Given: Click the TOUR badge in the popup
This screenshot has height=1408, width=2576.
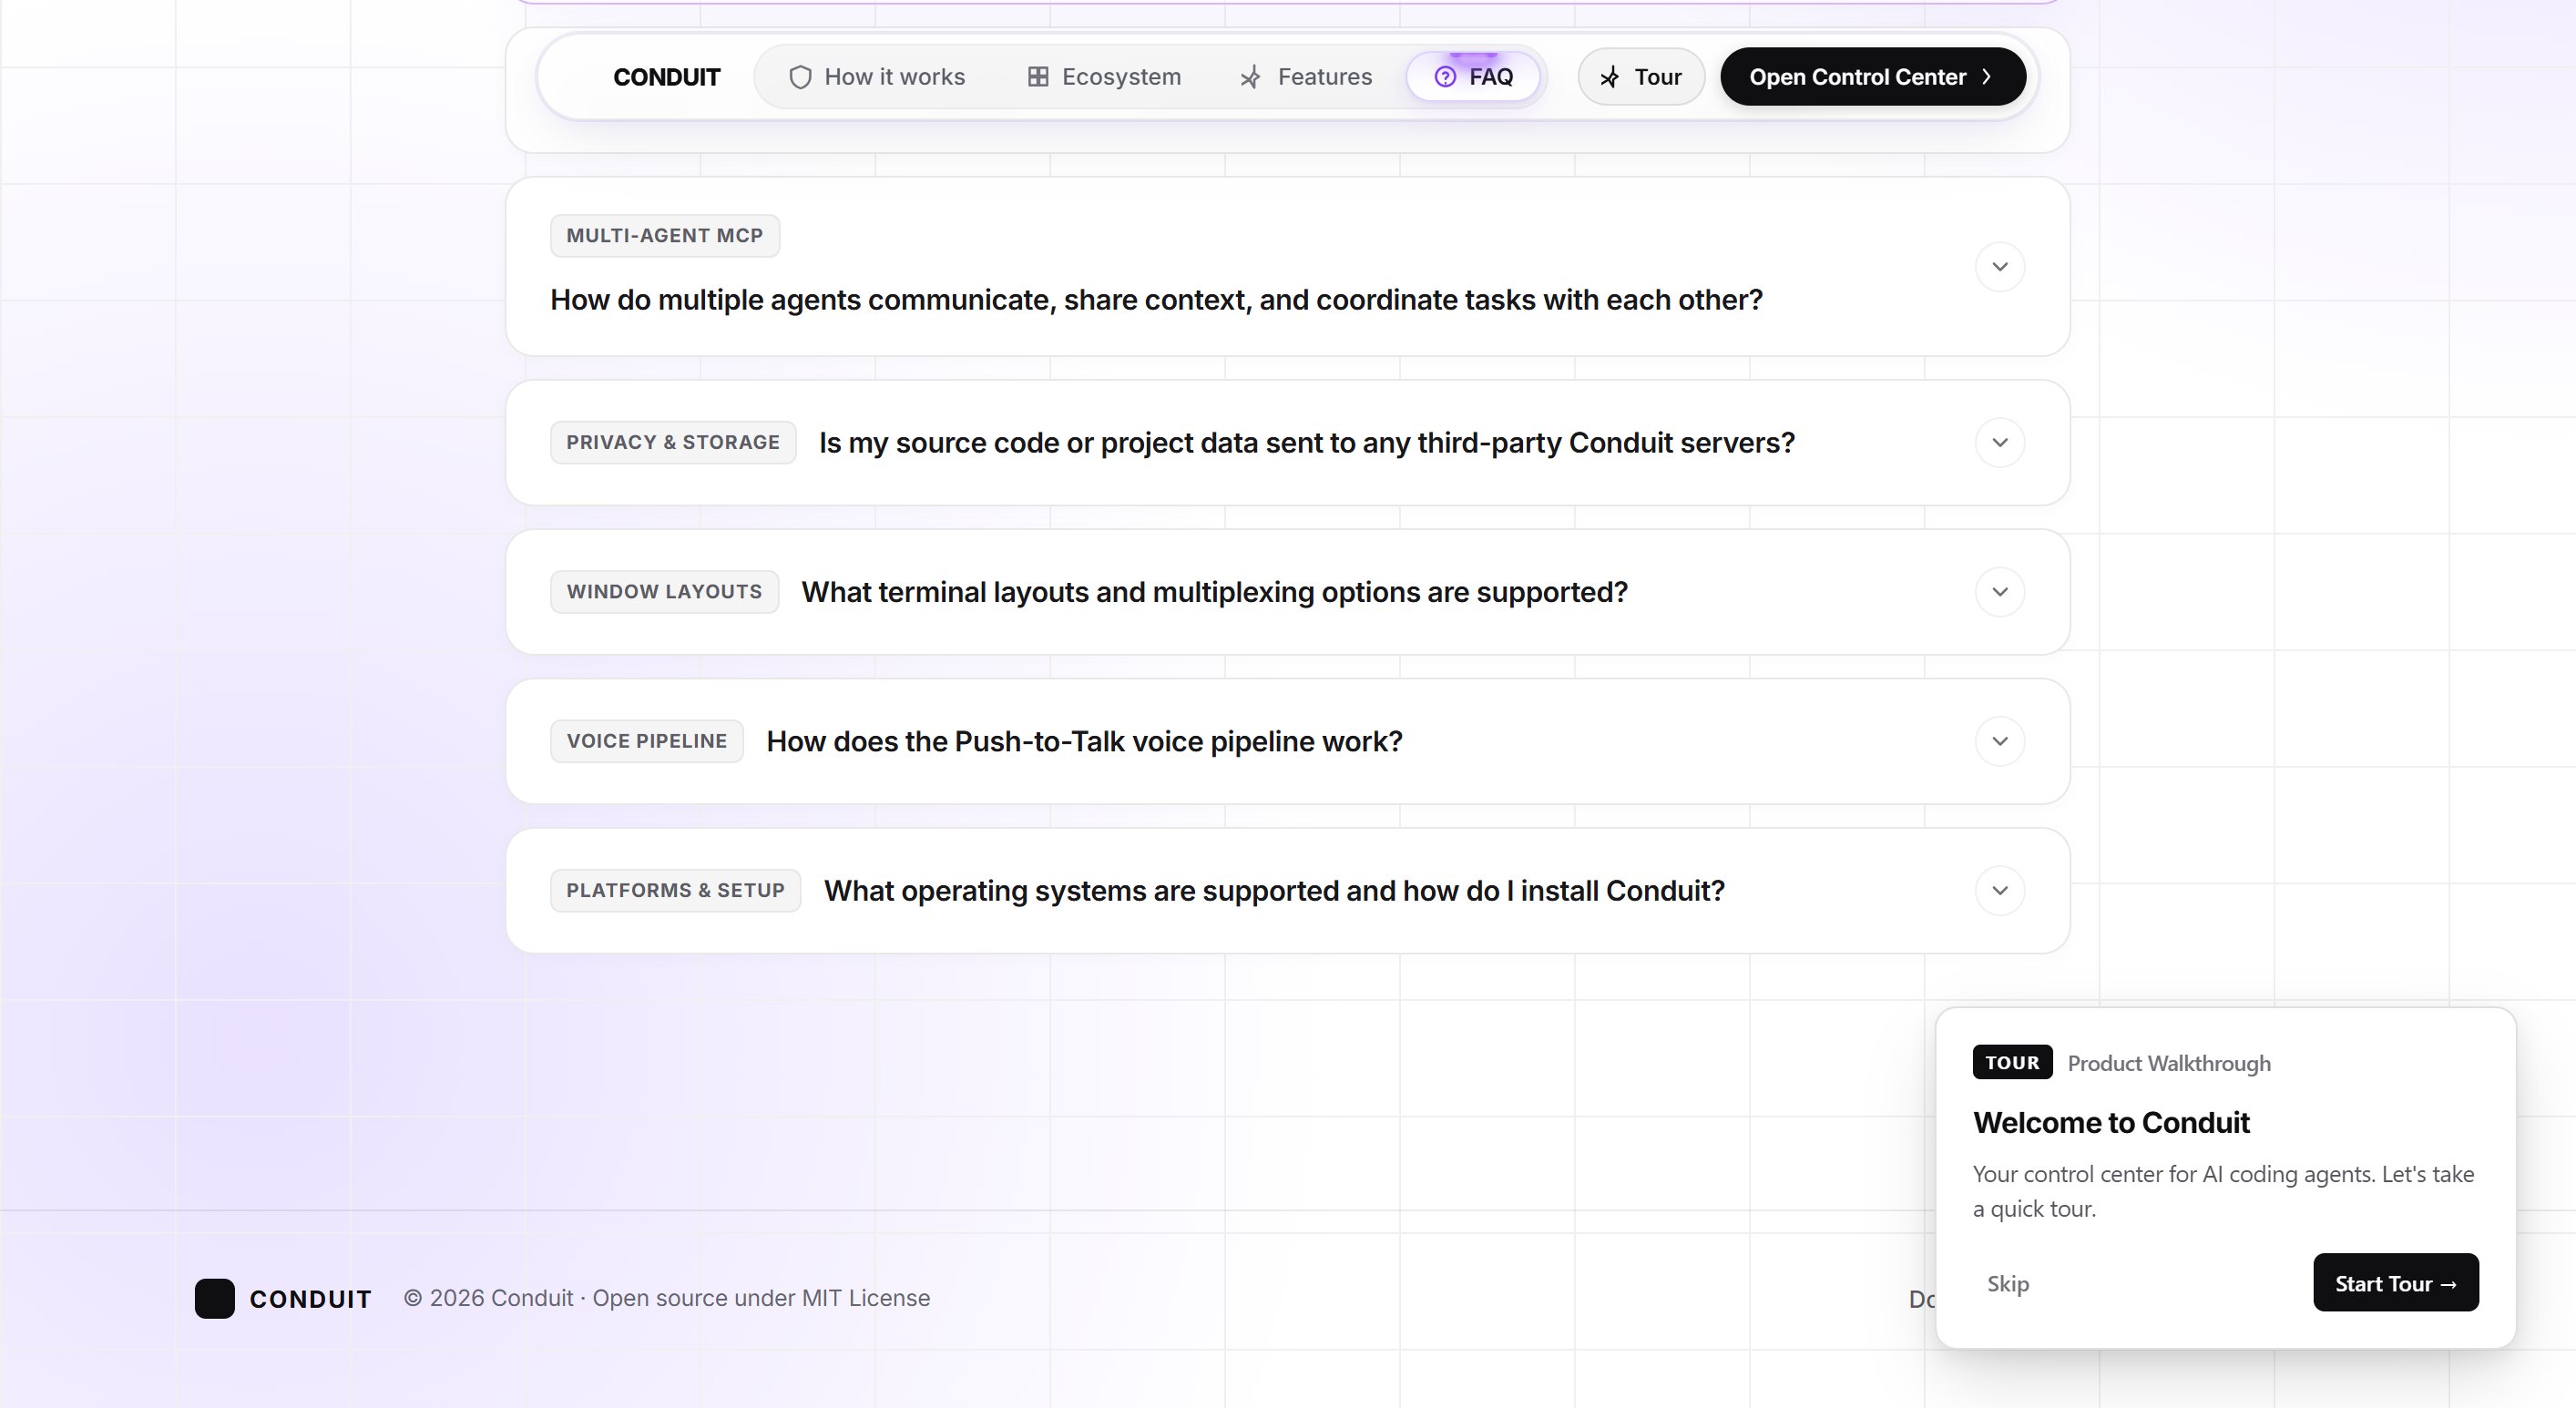Looking at the screenshot, I should [2012, 1063].
